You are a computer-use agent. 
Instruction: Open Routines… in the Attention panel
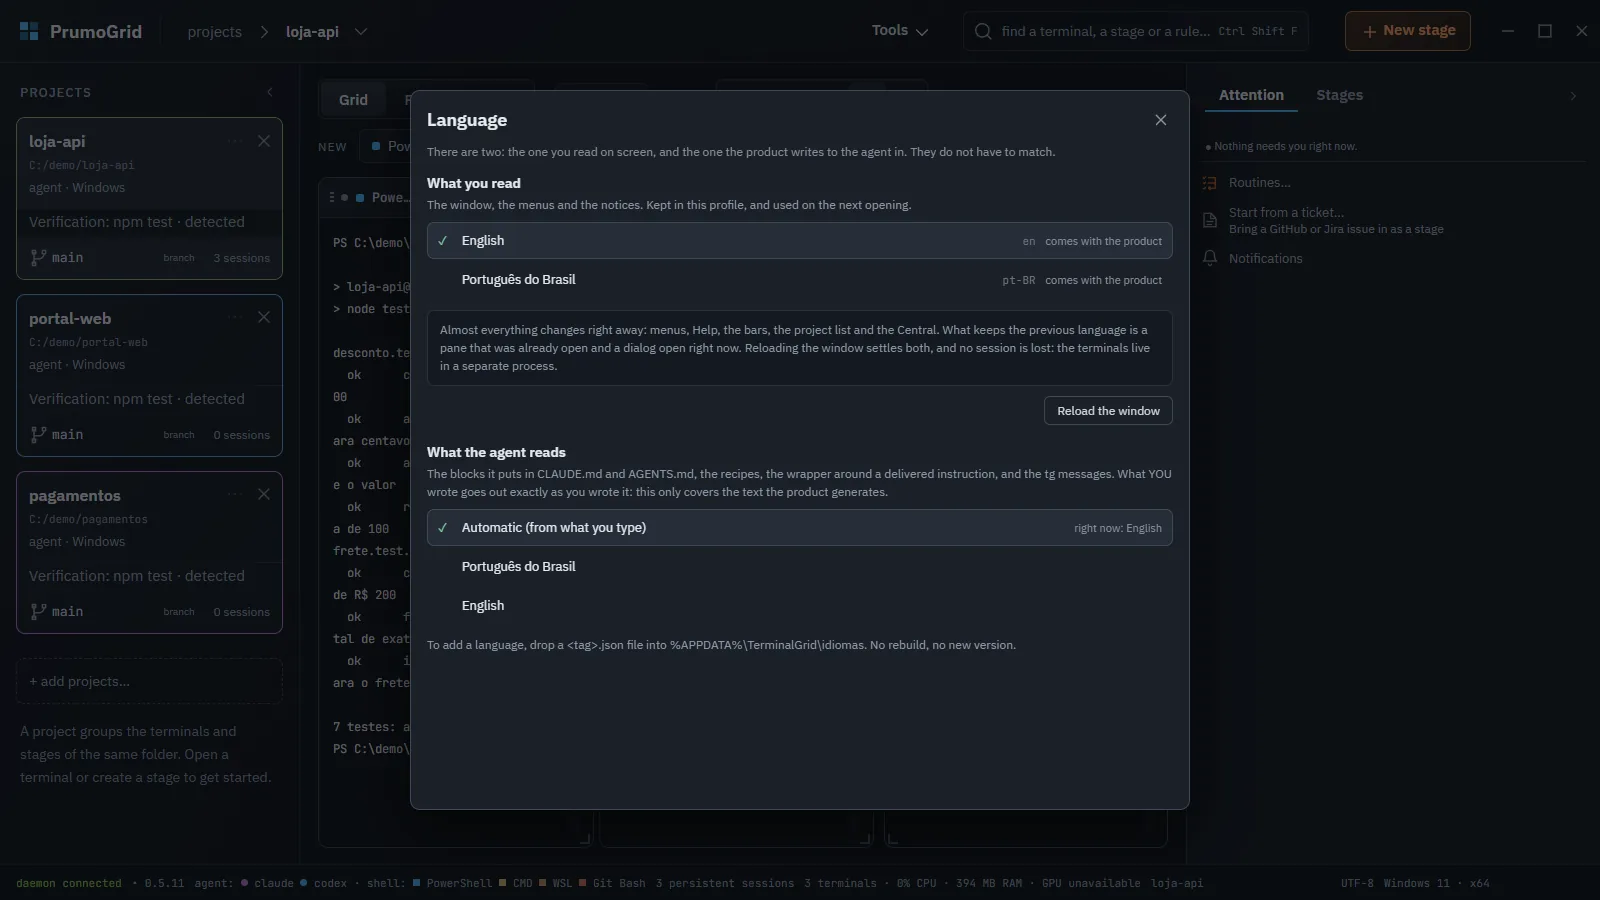pyautogui.click(x=1259, y=183)
